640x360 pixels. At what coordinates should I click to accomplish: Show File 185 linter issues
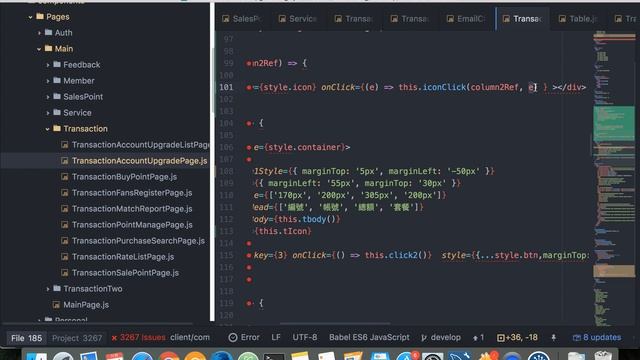[27, 338]
